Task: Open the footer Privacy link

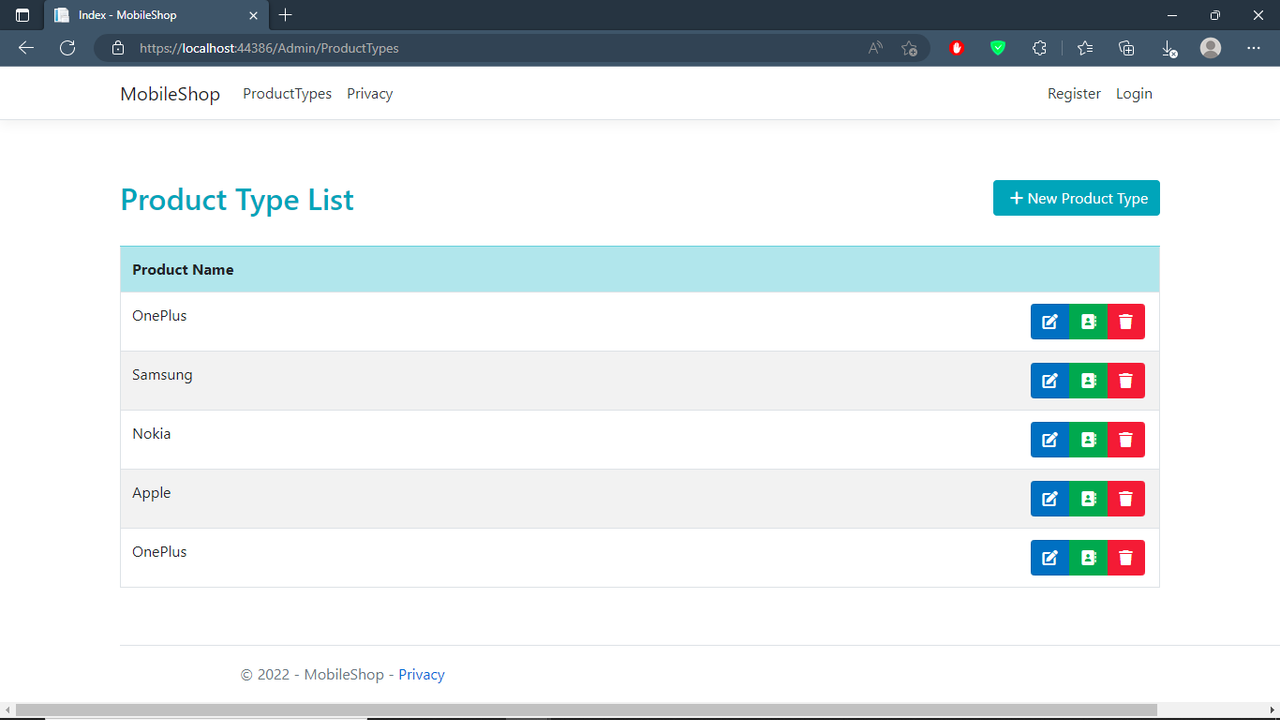Action: click(x=421, y=675)
